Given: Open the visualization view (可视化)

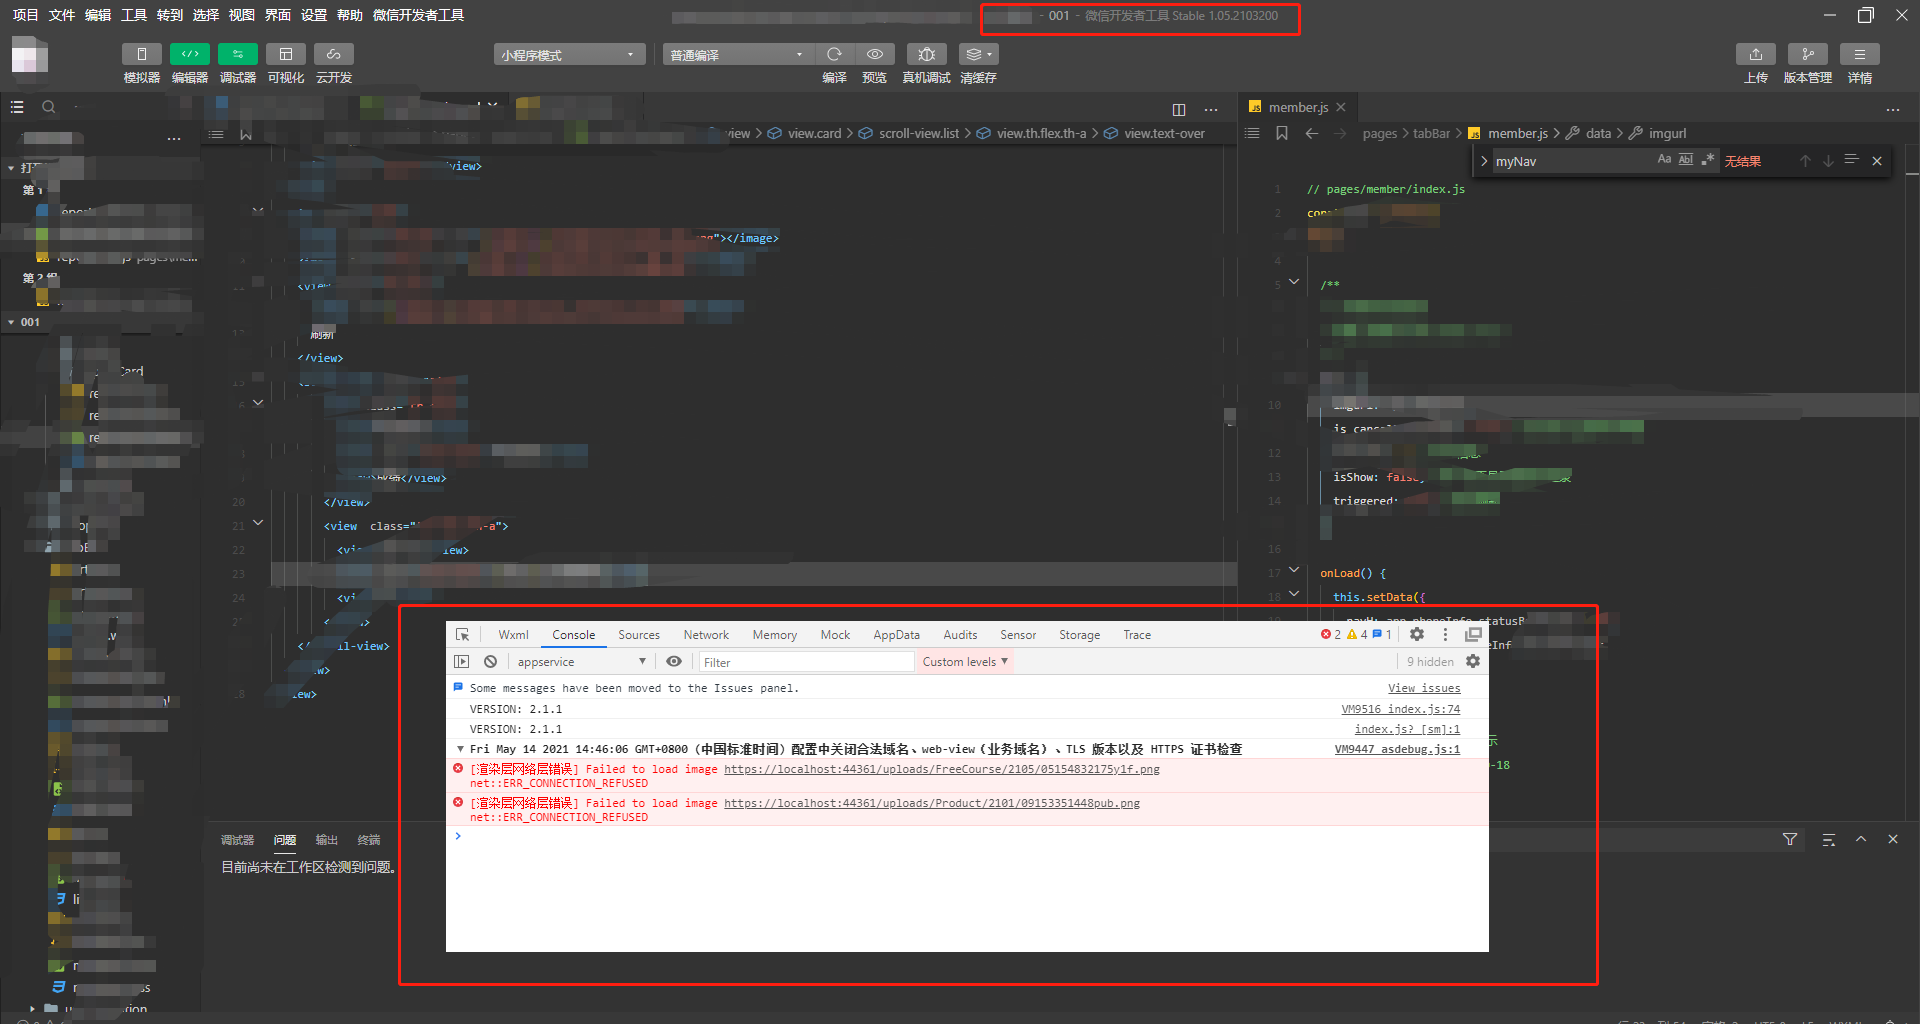Looking at the screenshot, I should [285, 55].
